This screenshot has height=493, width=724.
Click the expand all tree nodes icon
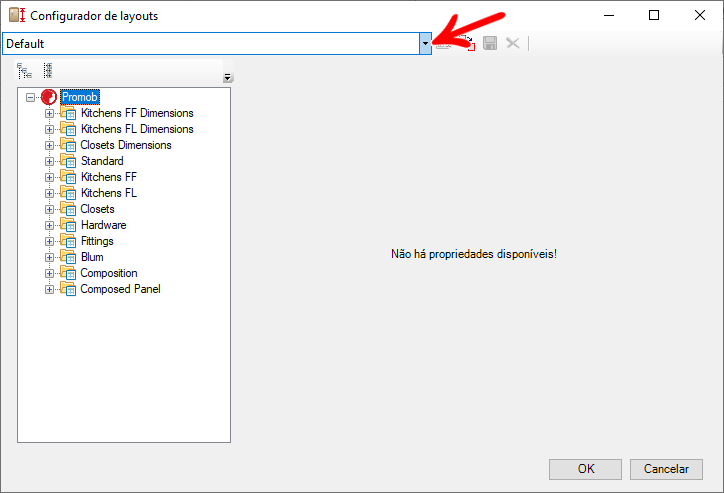(24, 71)
